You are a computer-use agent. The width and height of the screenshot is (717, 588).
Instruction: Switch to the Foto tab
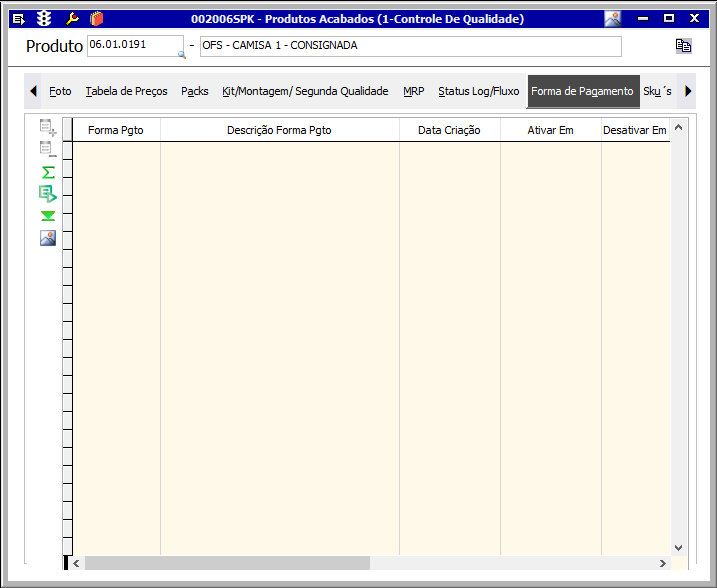tap(60, 91)
